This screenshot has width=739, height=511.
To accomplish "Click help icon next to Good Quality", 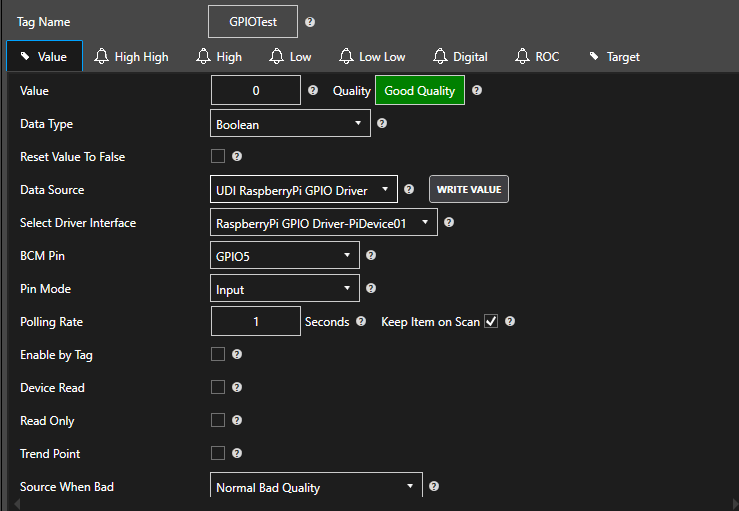I will coord(477,90).
